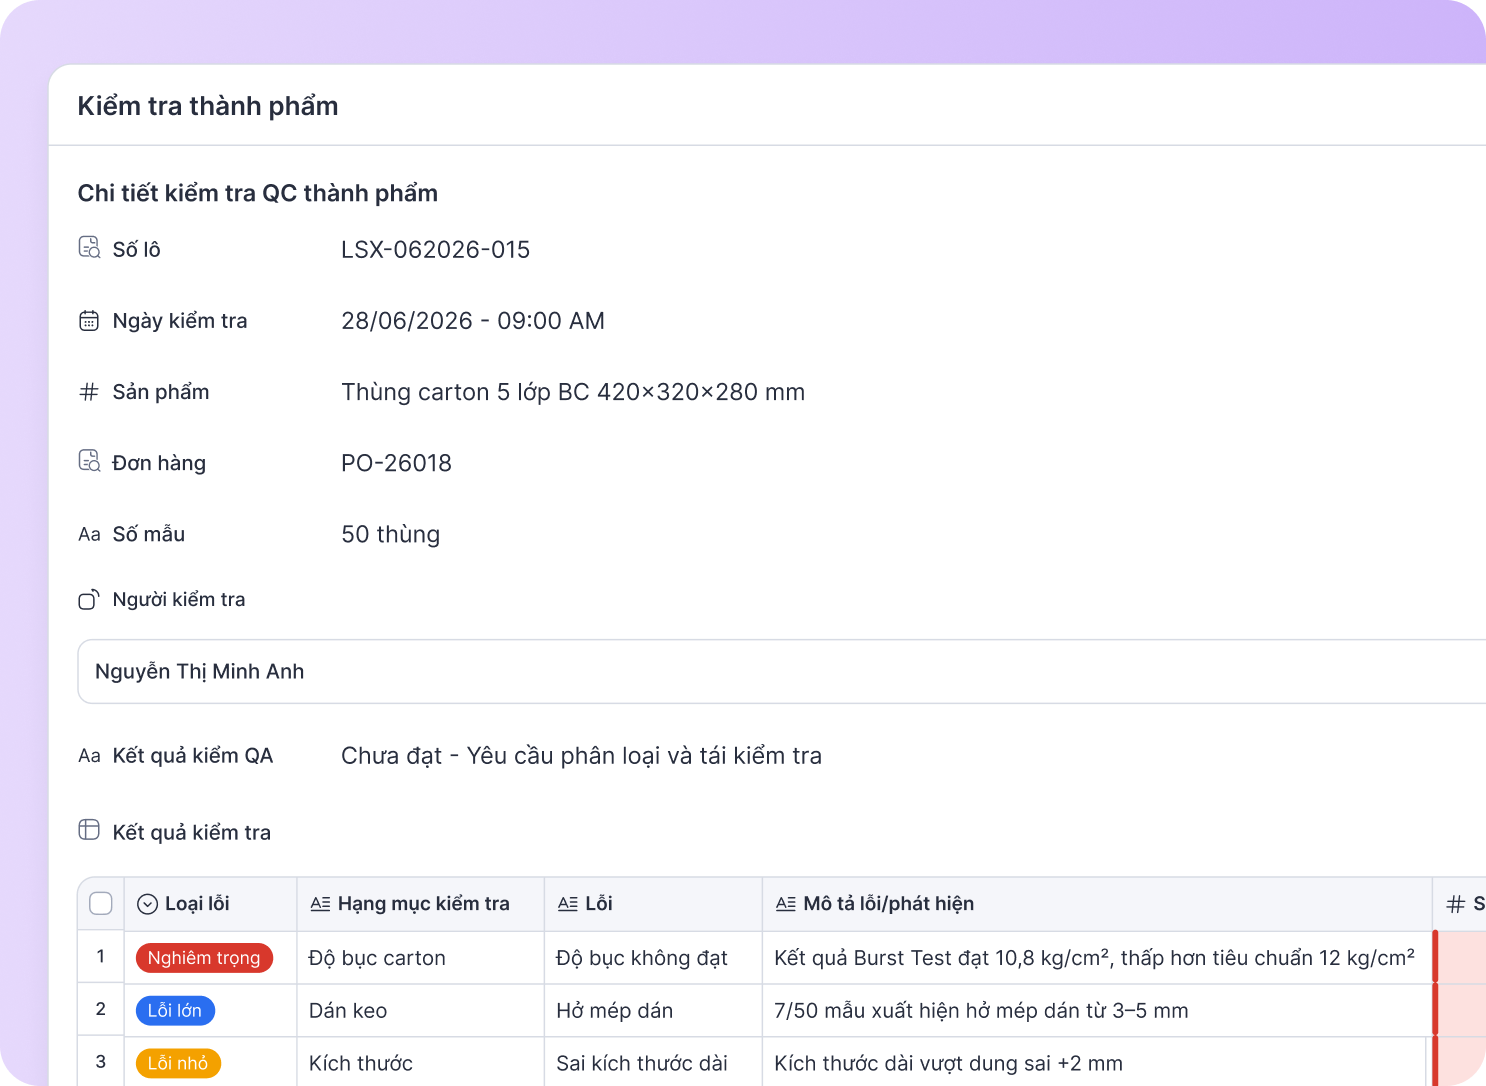1486x1086 pixels.
Task: Select row number 1 in the table
Action: [101, 957]
